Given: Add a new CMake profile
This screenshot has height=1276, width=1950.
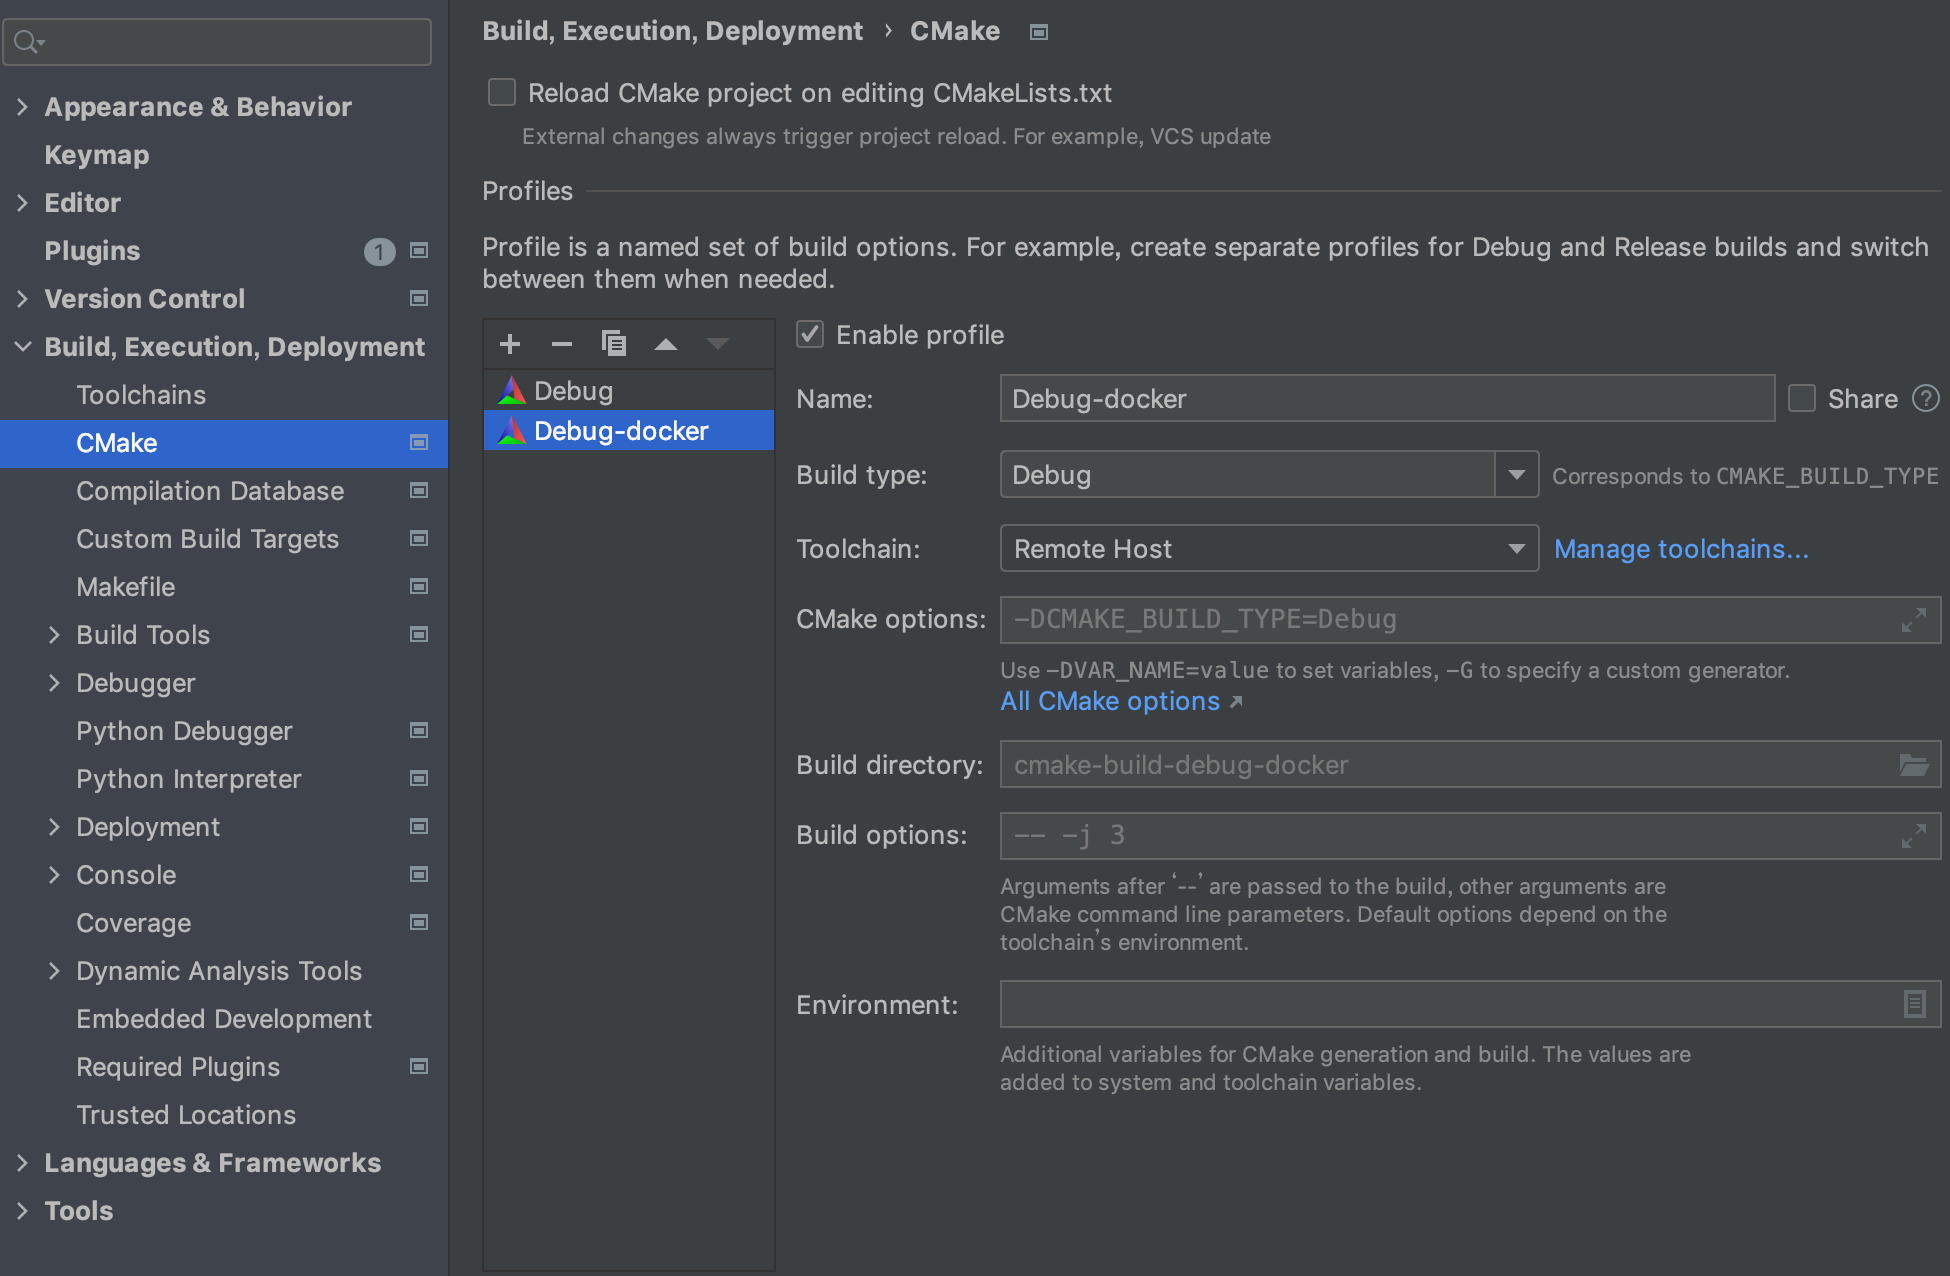Looking at the screenshot, I should click(x=510, y=344).
